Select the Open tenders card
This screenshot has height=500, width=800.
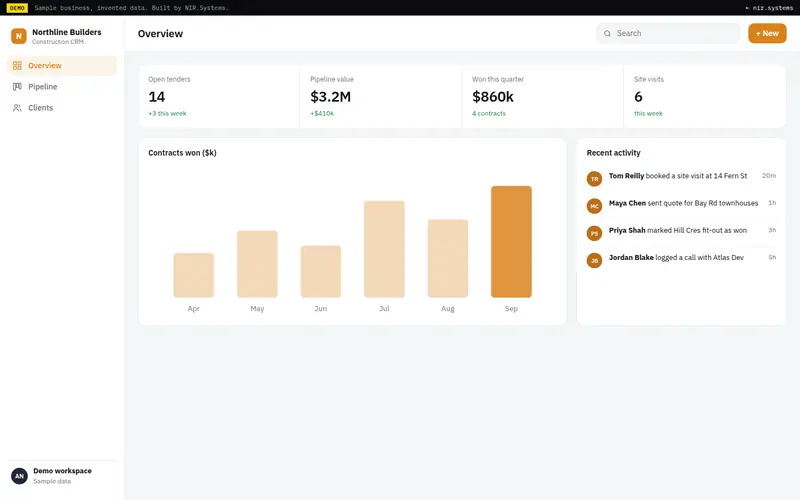[x=219, y=96]
